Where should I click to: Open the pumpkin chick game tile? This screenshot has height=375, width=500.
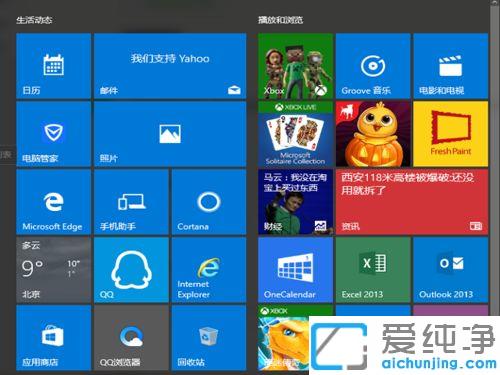373,134
